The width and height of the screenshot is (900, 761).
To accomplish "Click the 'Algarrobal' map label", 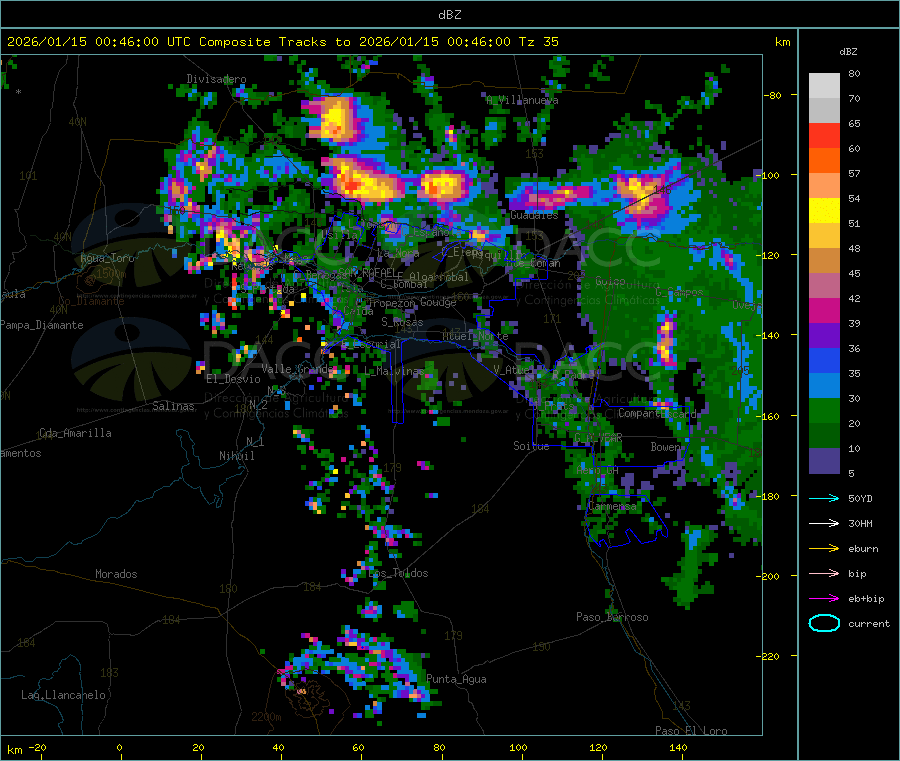I will click(x=439, y=278).
